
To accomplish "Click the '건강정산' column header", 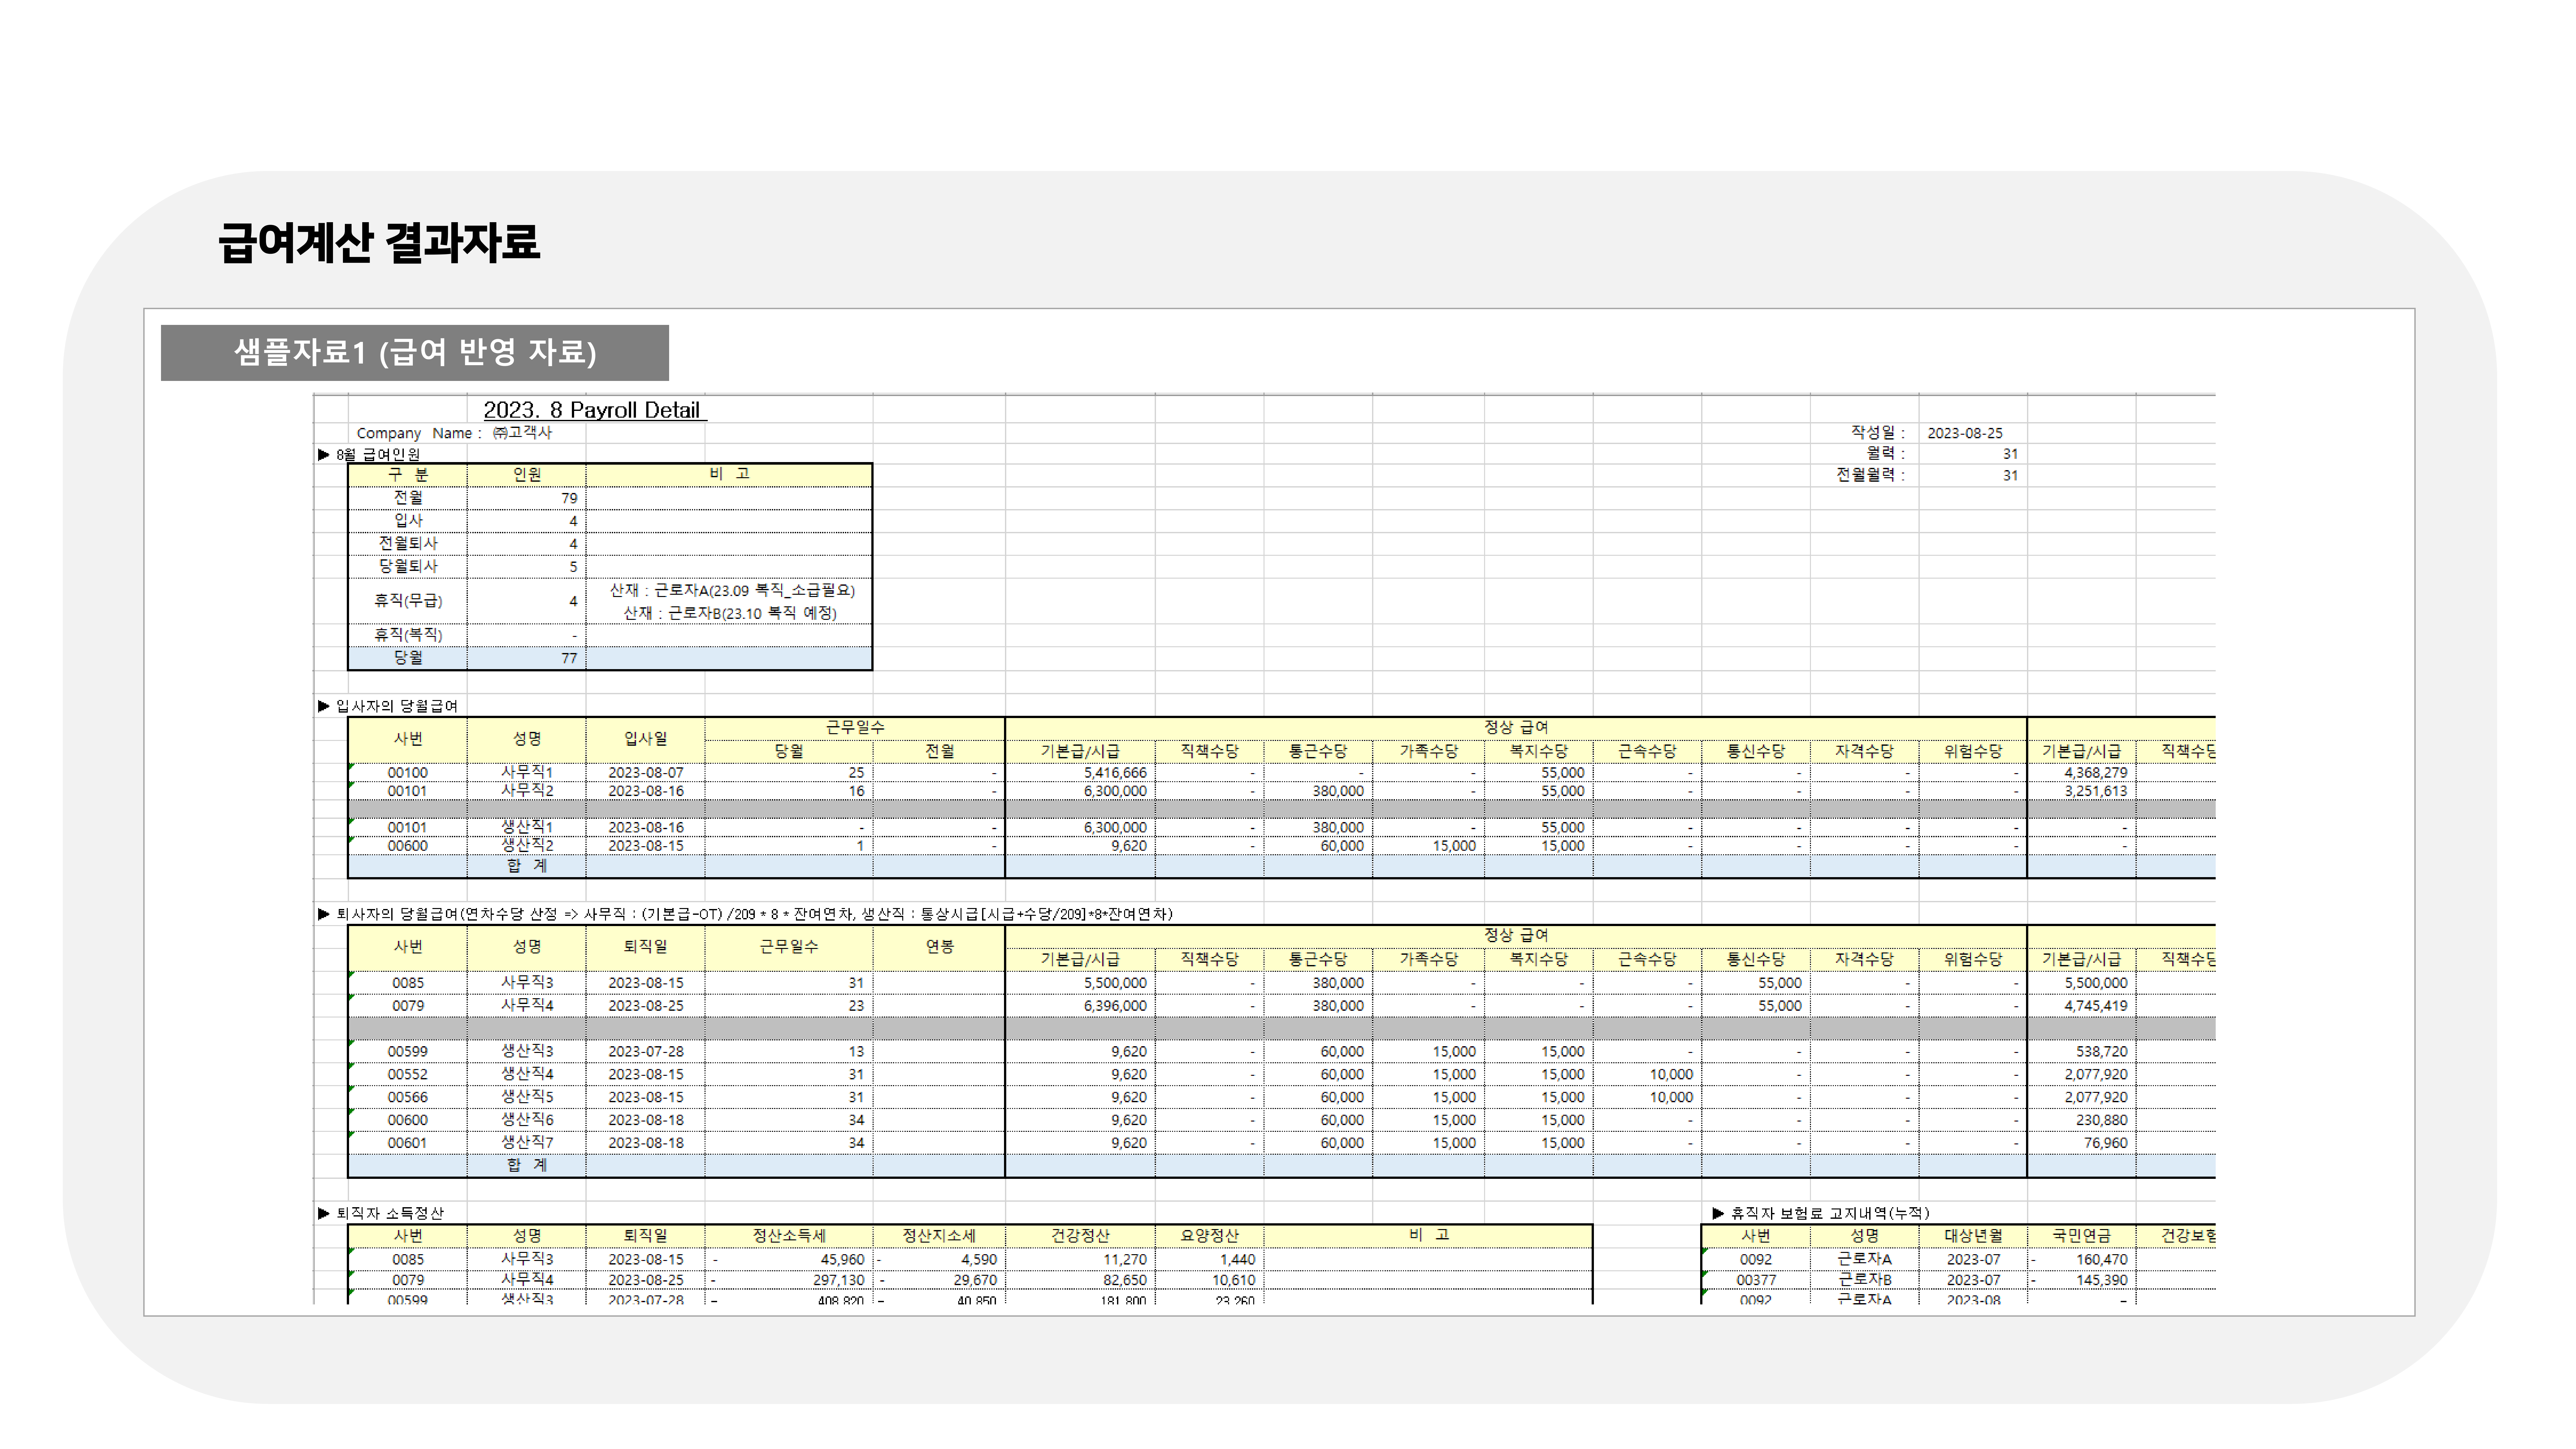I will (x=1080, y=1236).
